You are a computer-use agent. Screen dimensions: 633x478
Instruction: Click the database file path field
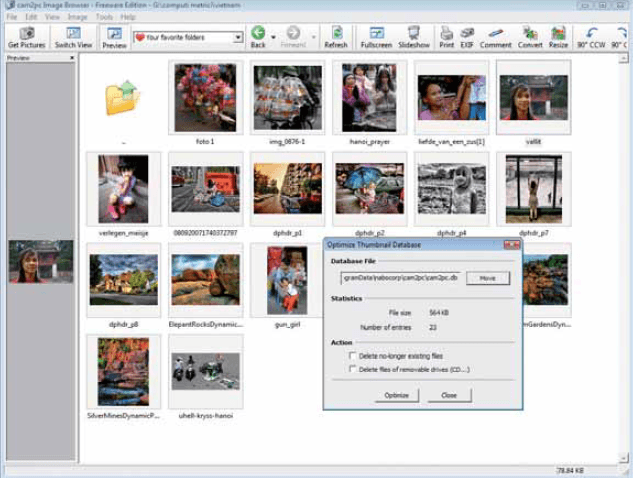pos(400,278)
